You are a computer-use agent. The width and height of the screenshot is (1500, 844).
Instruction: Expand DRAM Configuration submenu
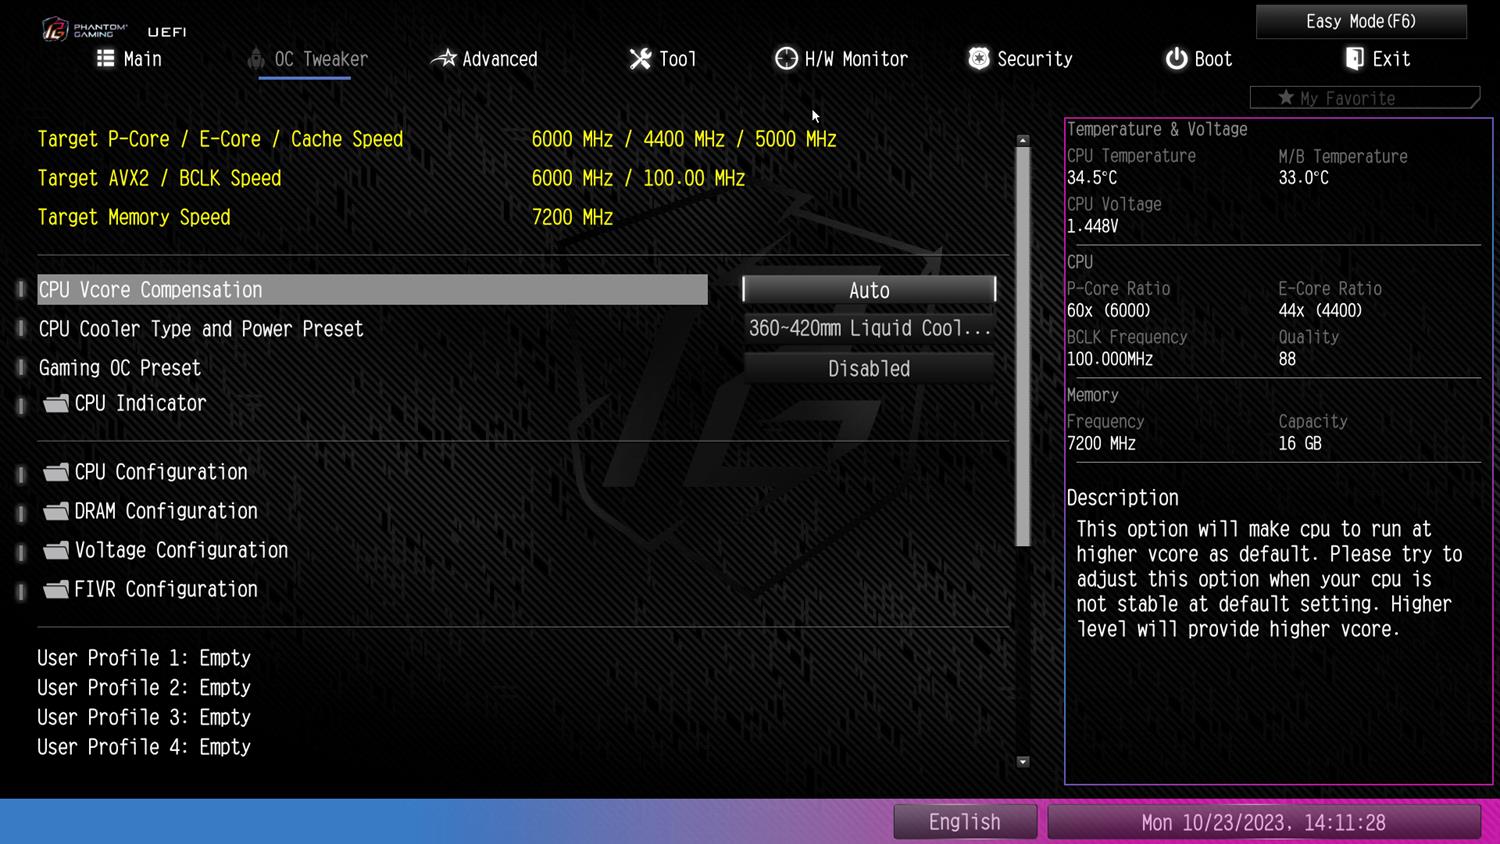[165, 511]
